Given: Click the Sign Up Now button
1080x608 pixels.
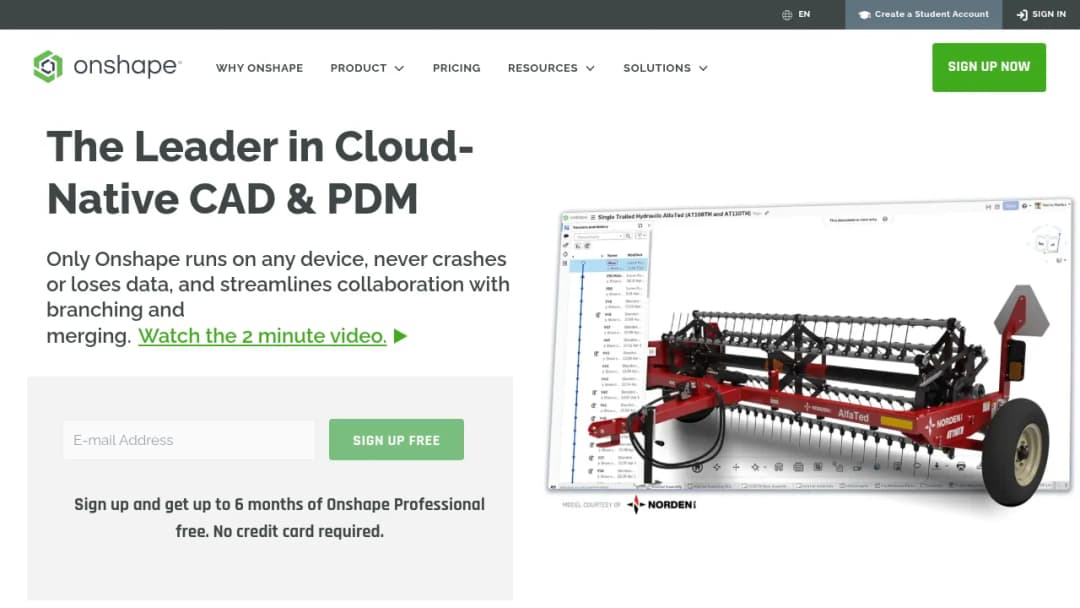Looking at the screenshot, I should point(989,67).
